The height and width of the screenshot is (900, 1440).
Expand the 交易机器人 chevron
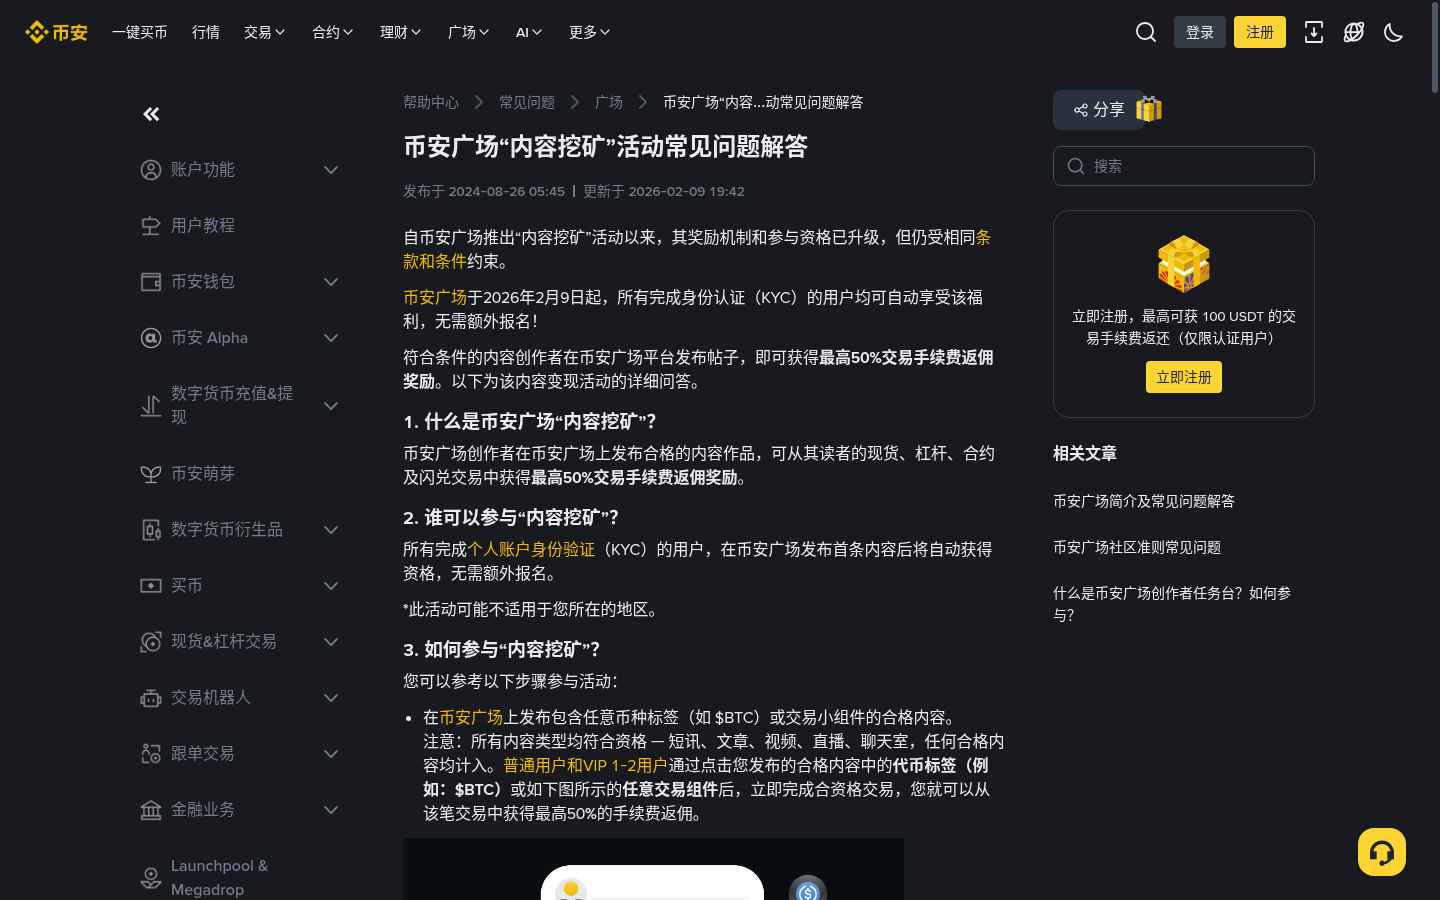(331, 698)
